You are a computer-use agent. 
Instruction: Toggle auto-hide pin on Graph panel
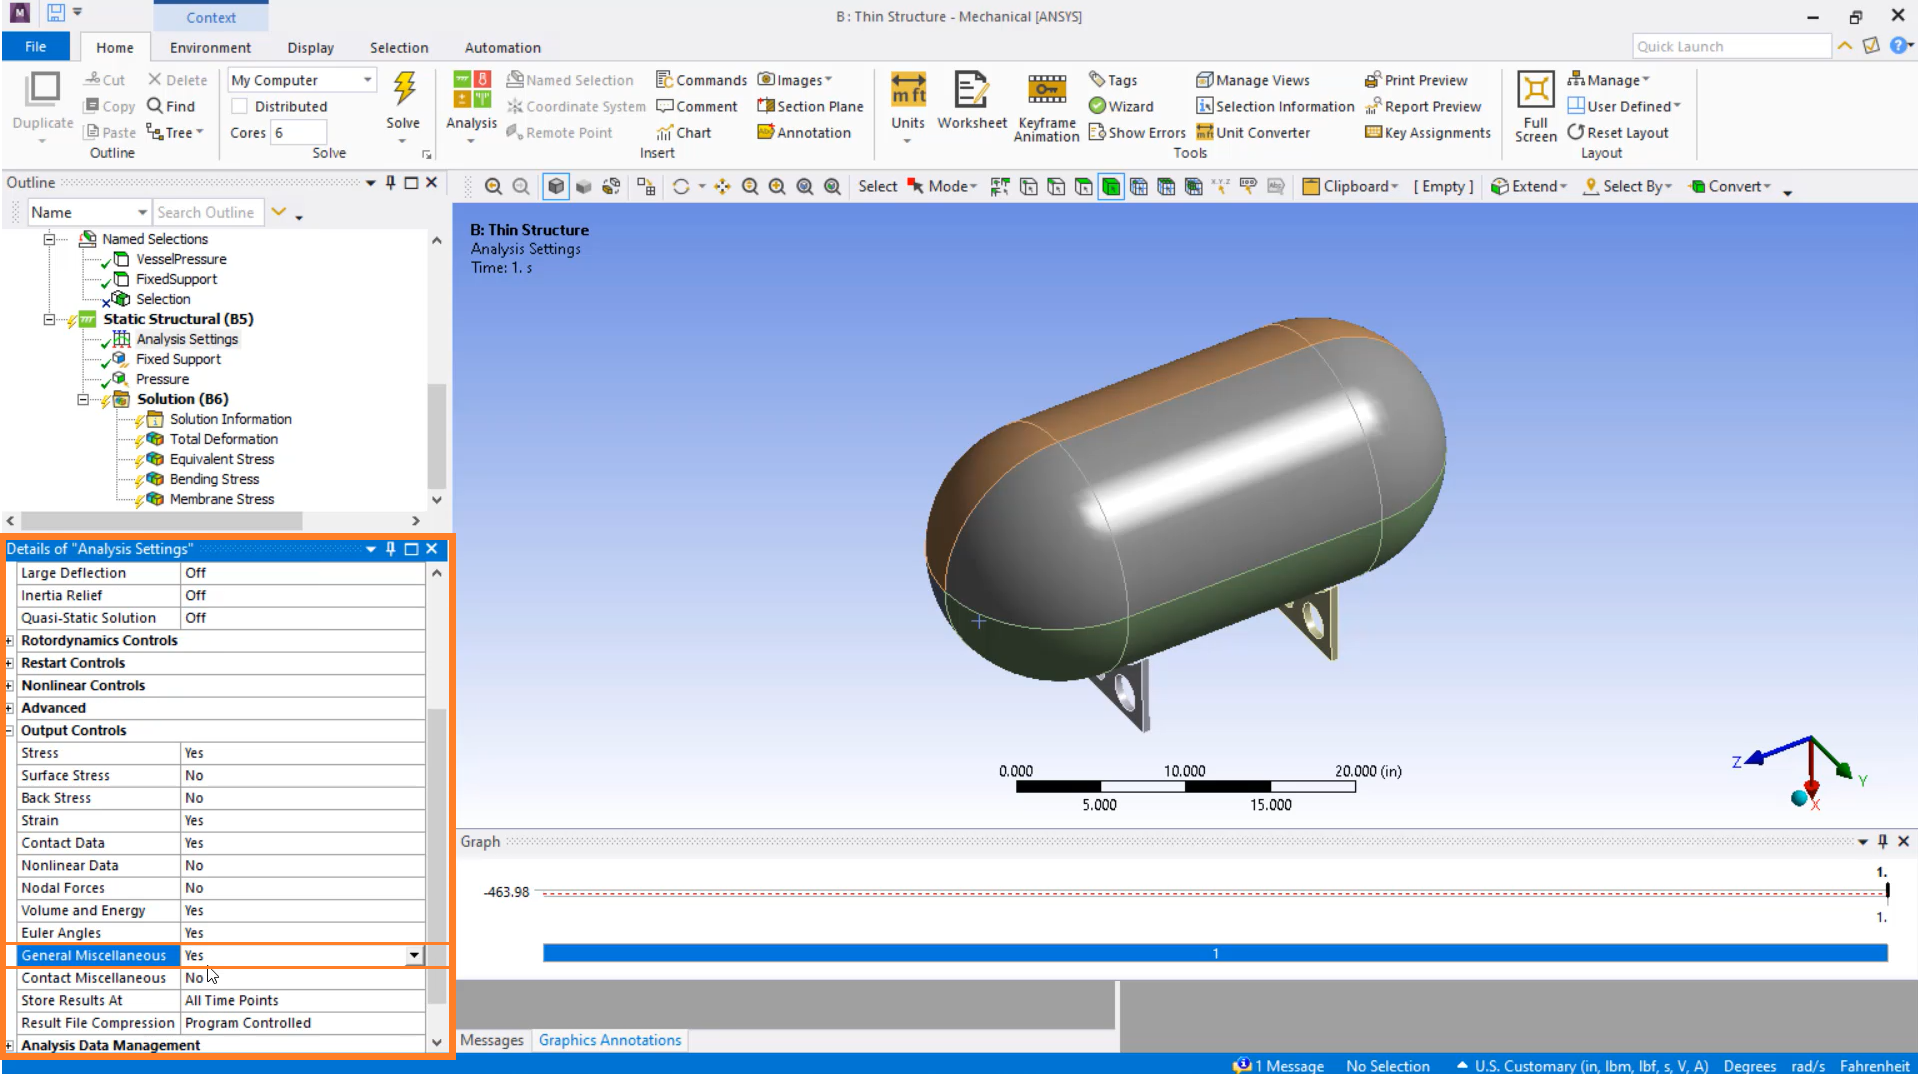point(1882,842)
